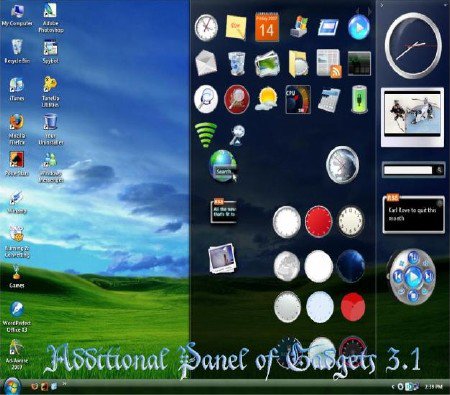This screenshot has height=395, width=450.
Task: Open the desktop Recycle Bin icon
Action: tap(17, 52)
